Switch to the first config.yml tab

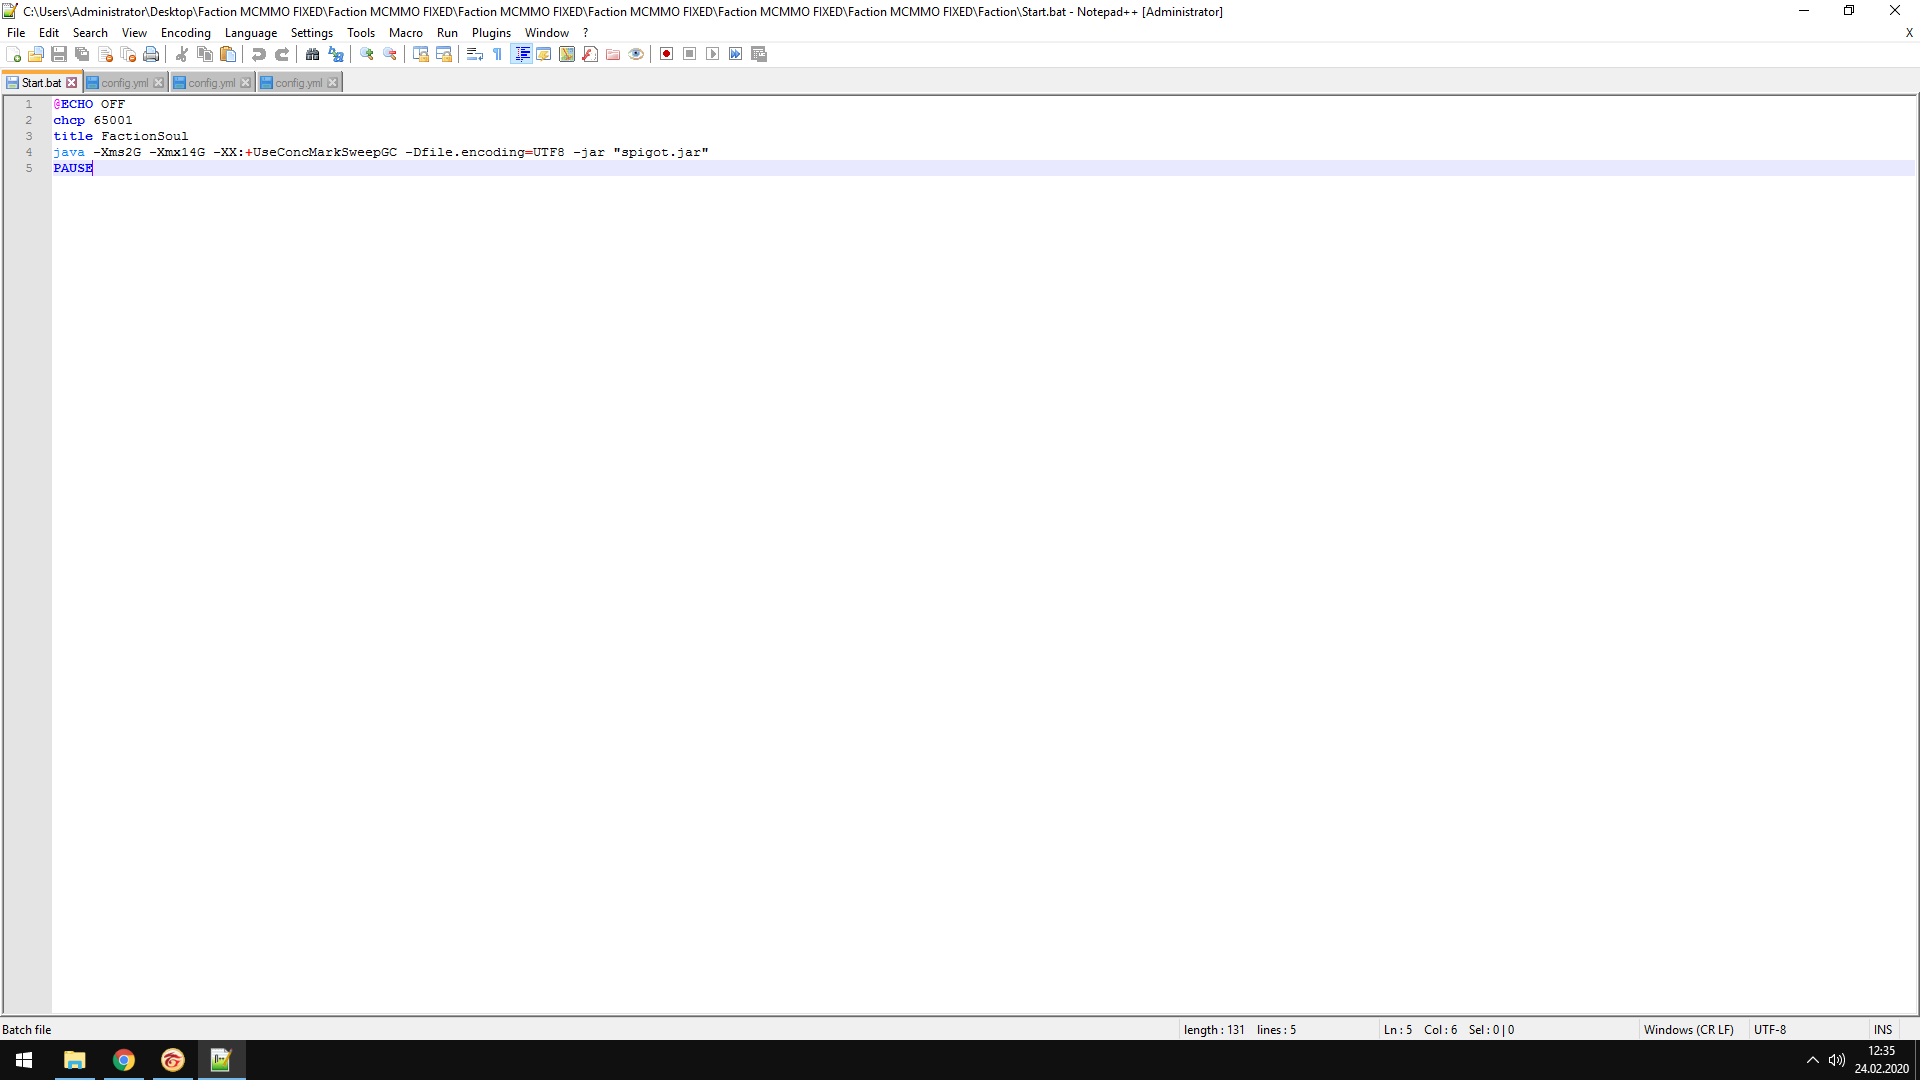click(x=124, y=83)
